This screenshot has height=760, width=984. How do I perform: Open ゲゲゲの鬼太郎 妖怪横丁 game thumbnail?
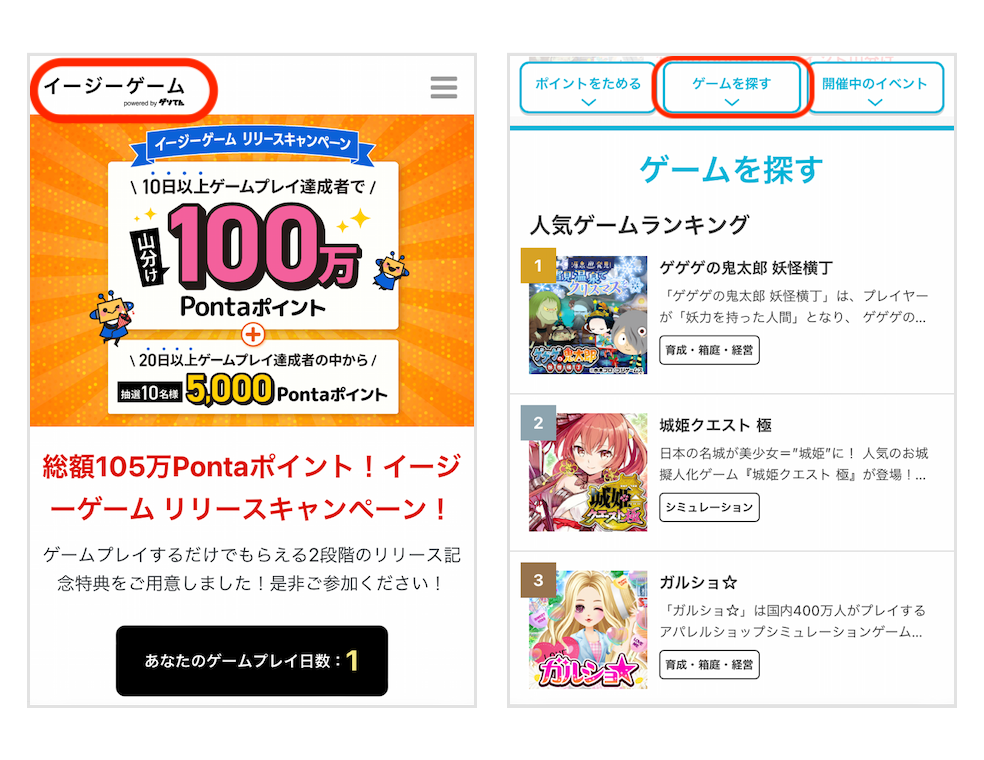coord(587,314)
